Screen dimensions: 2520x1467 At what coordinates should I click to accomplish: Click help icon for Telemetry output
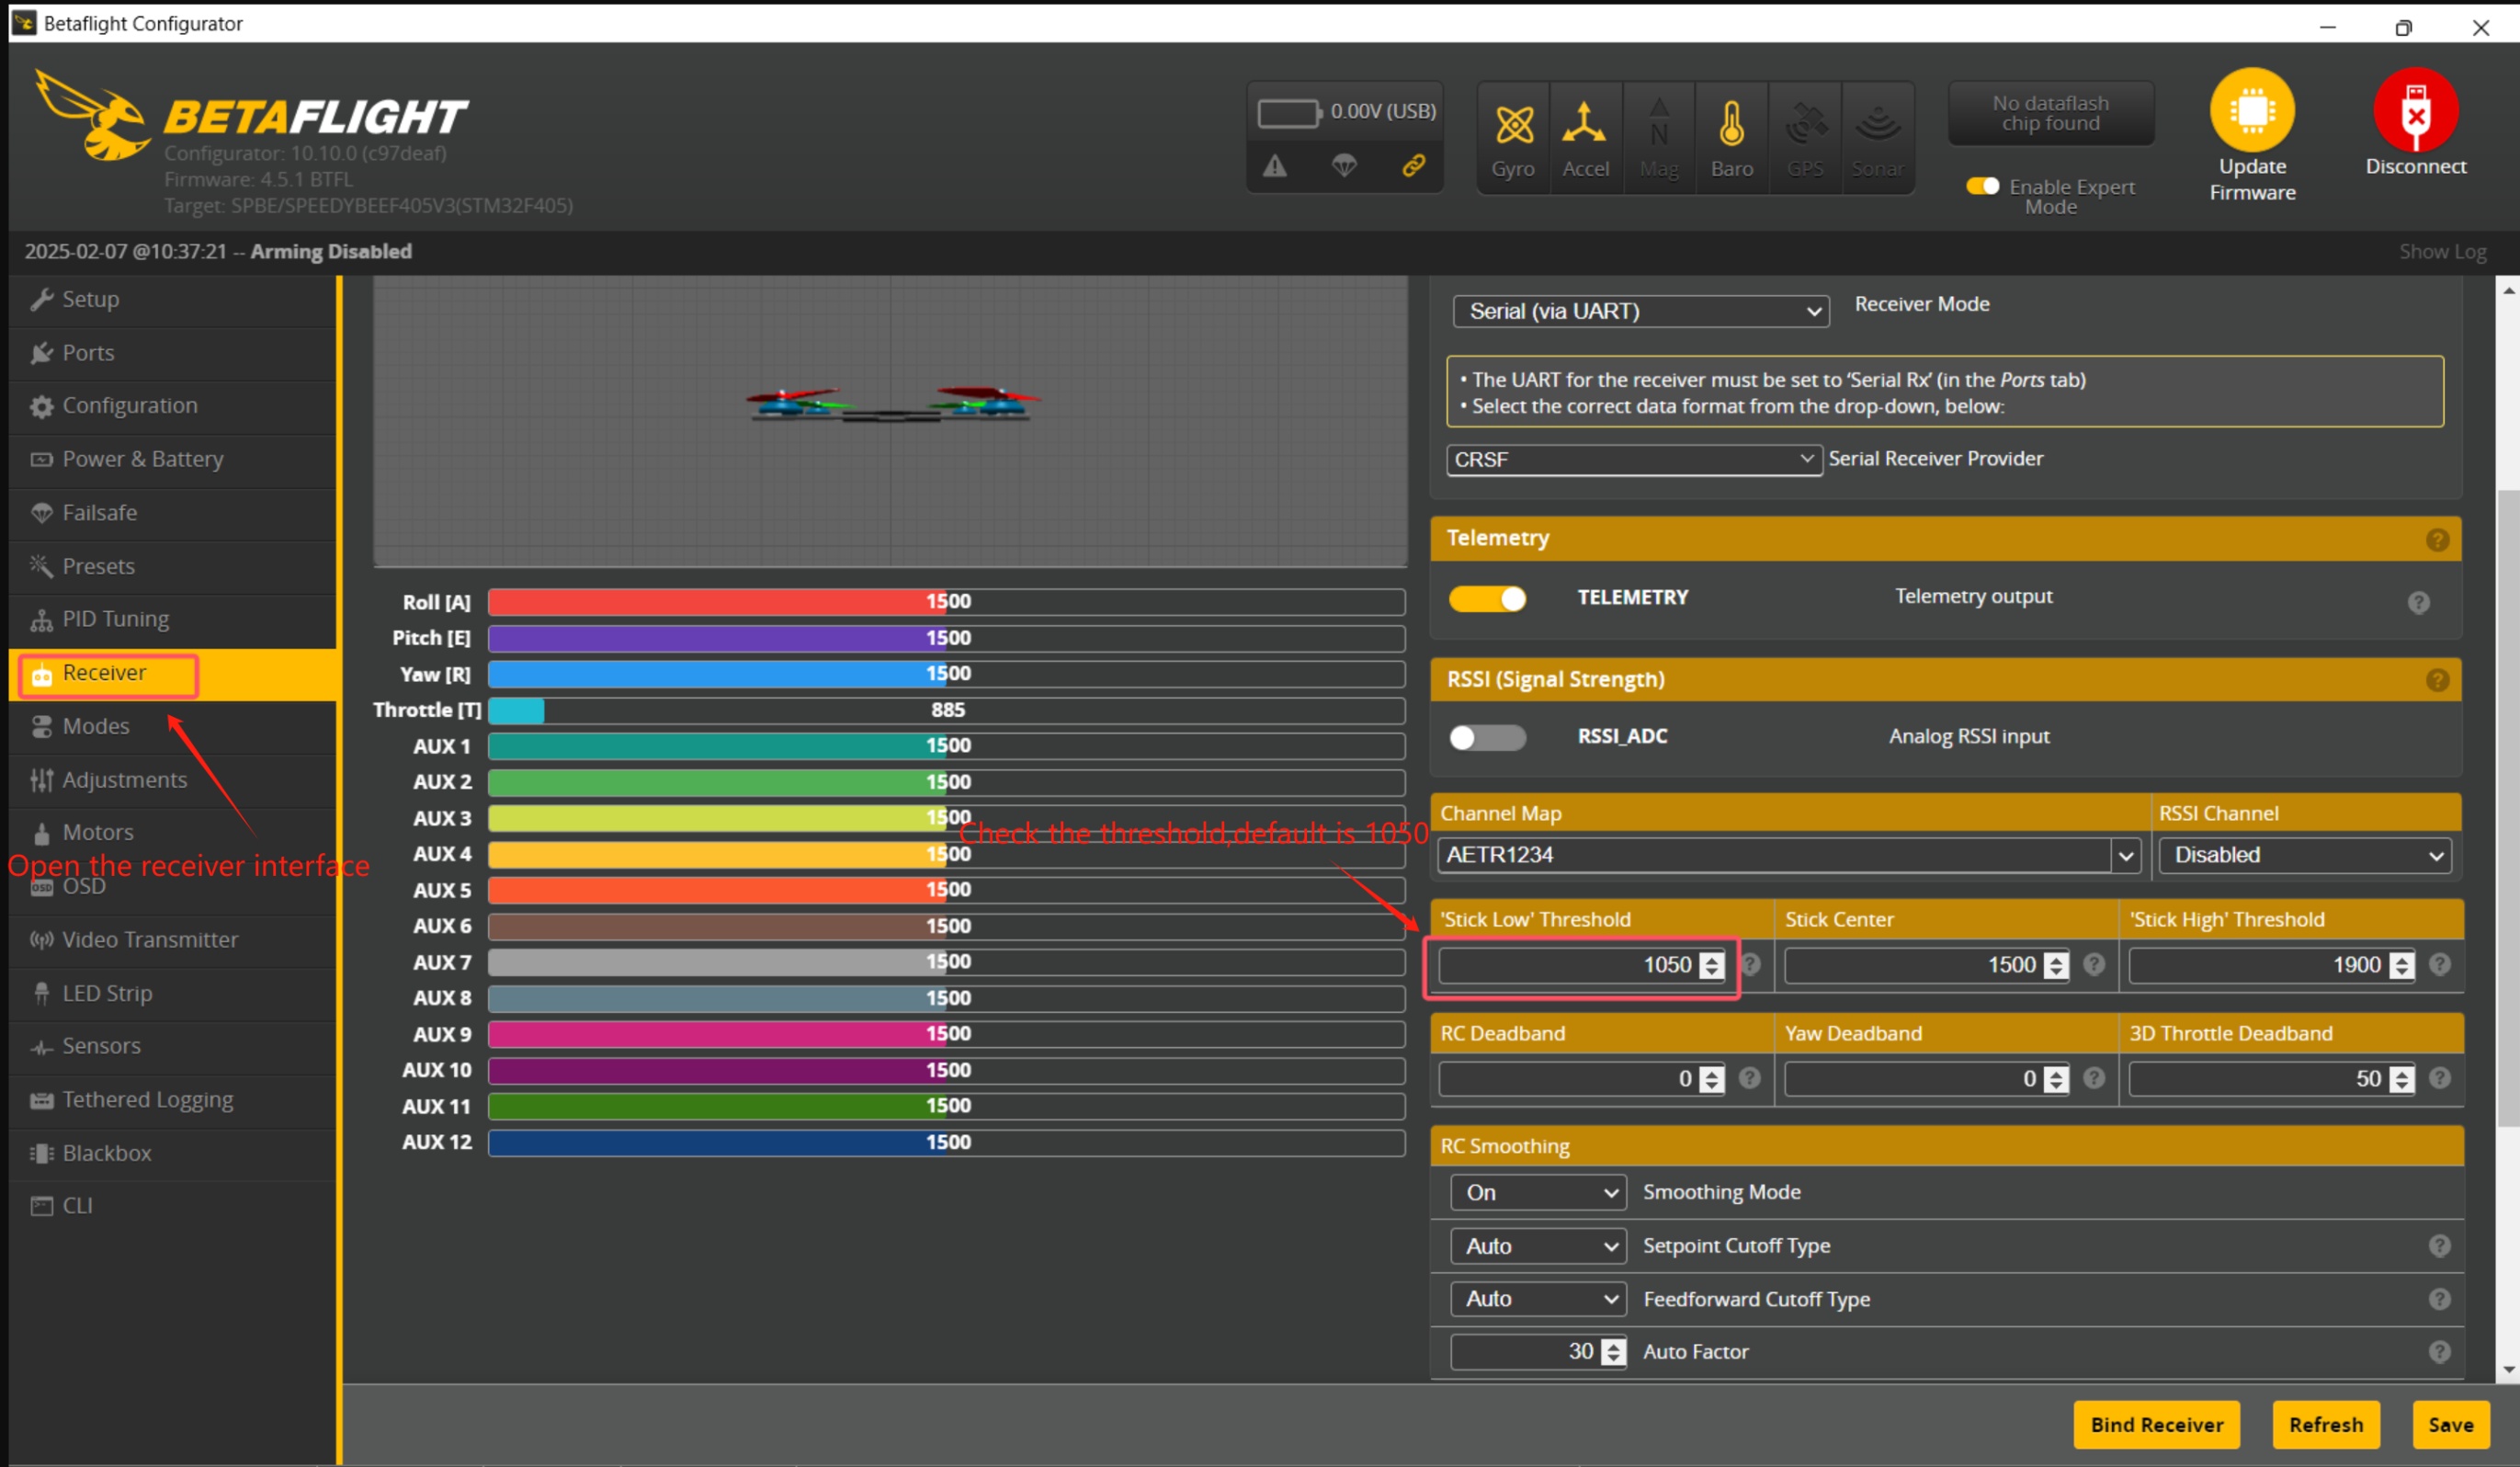pyautogui.click(x=2418, y=603)
